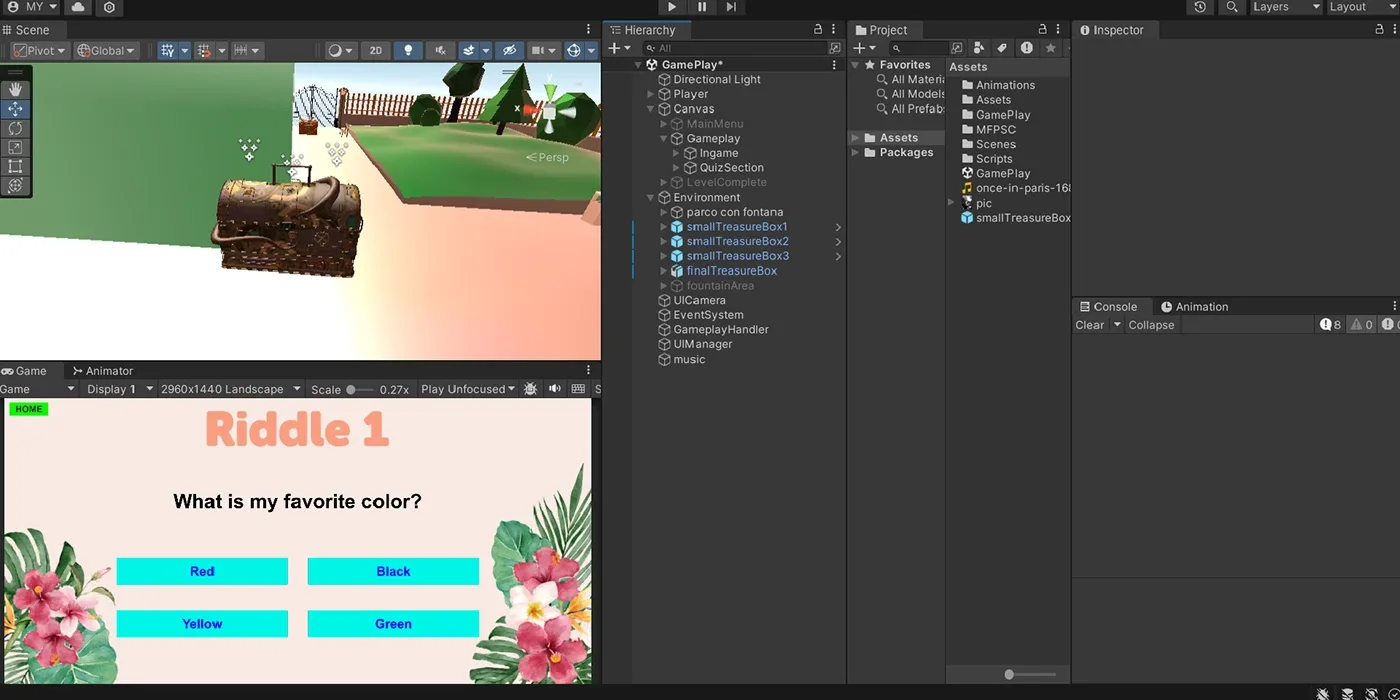This screenshot has width=1400, height=700.
Task: Click Project search by log type icon
Action: pyautogui.click(x=1026, y=48)
